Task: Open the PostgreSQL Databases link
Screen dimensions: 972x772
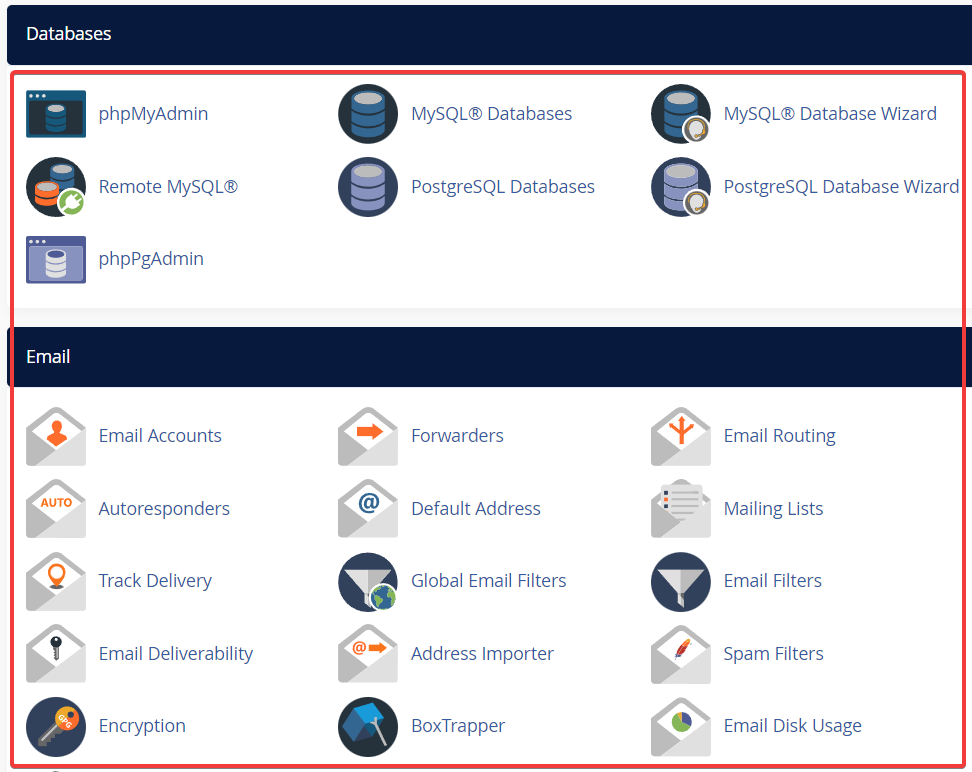Action: click(x=503, y=187)
